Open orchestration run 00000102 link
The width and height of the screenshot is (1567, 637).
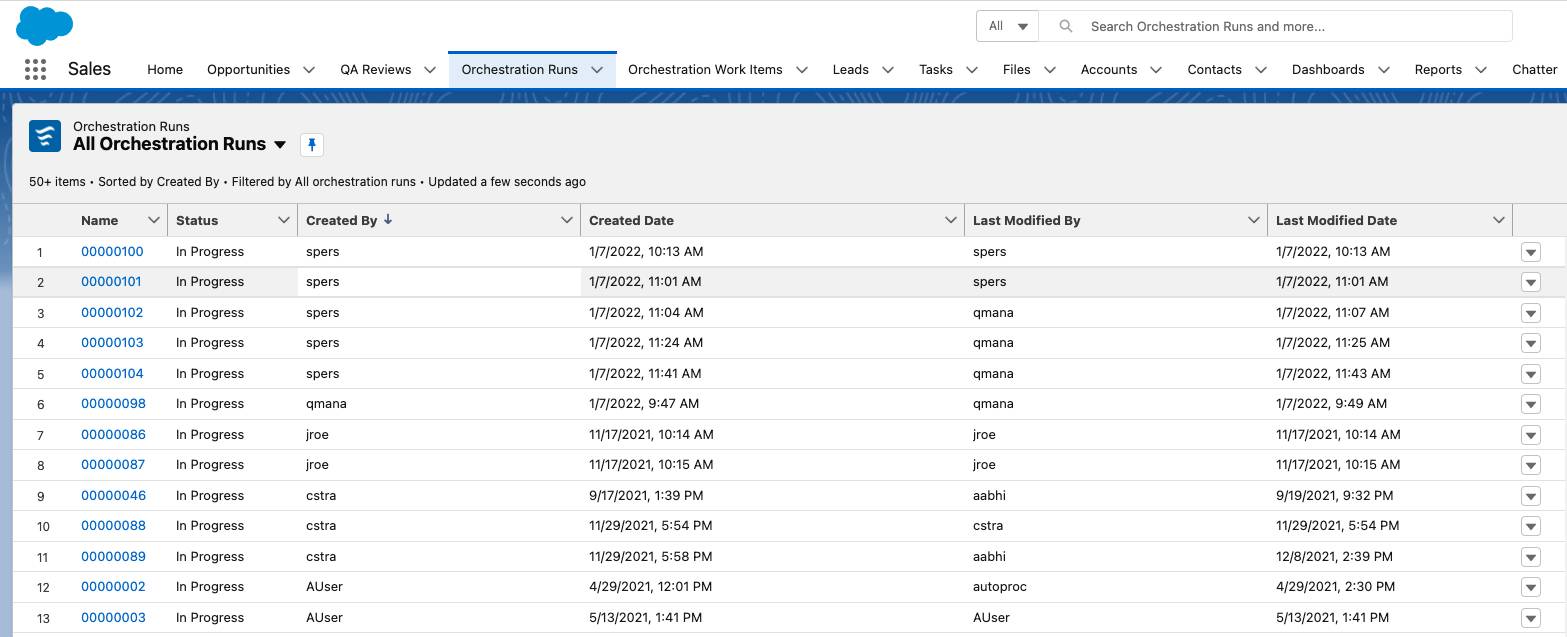(112, 313)
